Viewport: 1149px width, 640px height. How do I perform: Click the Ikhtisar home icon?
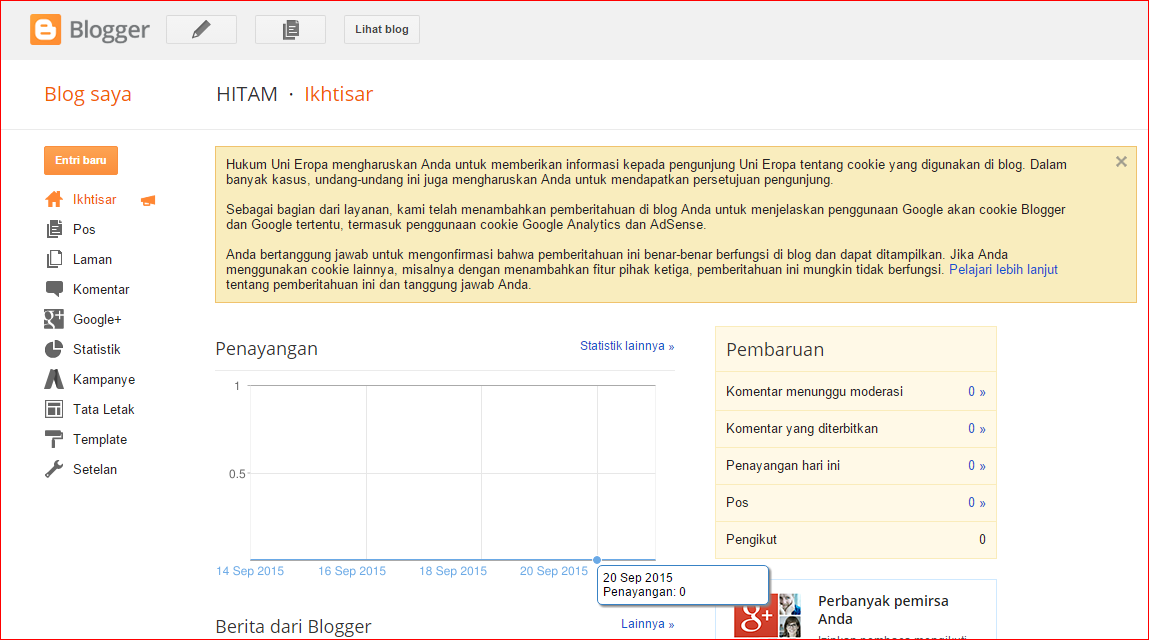53,199
